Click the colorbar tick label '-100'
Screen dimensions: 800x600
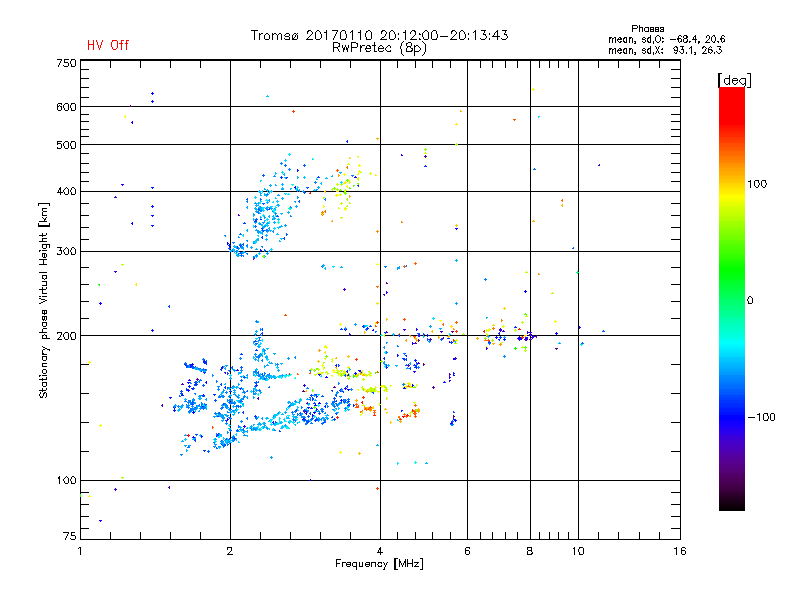[761, 417]
